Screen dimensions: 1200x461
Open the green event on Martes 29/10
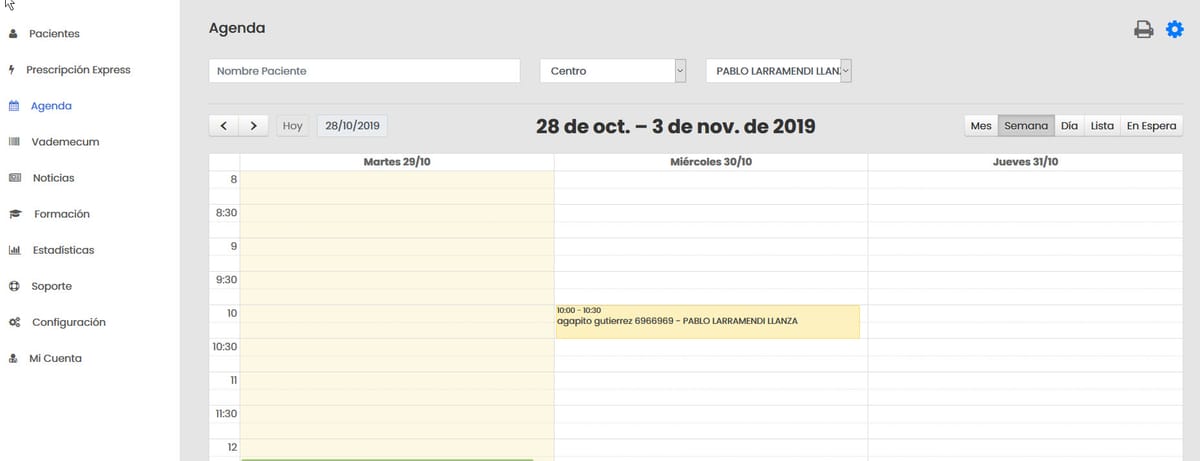(387, 459)
